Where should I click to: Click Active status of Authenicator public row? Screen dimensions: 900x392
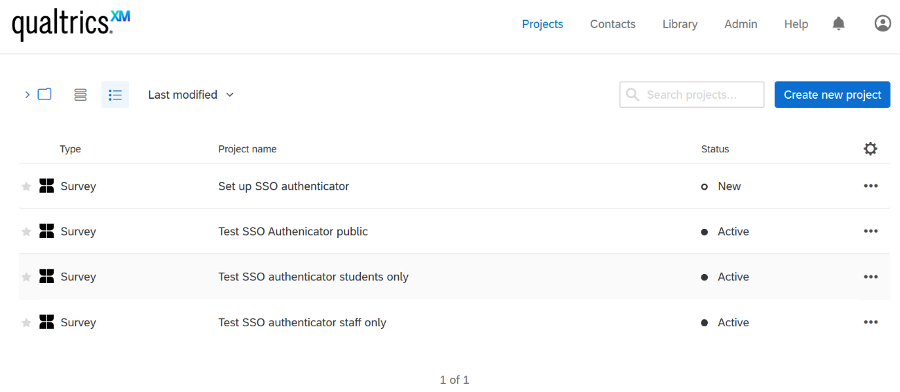point(726,231)
